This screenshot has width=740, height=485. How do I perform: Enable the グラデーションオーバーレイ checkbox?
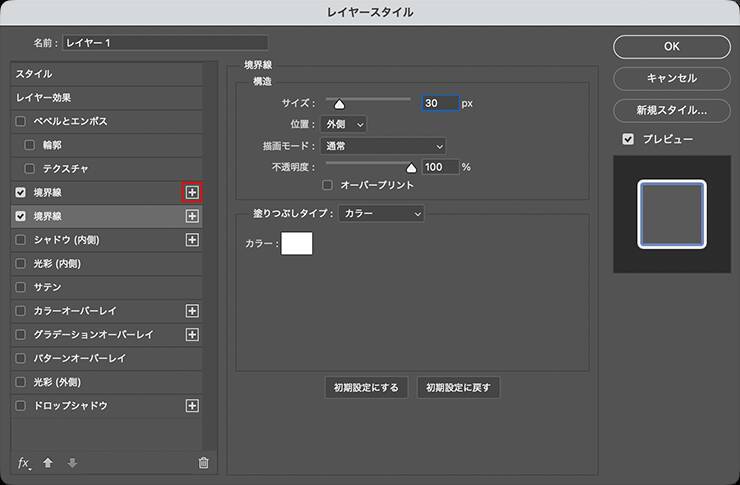20,334
